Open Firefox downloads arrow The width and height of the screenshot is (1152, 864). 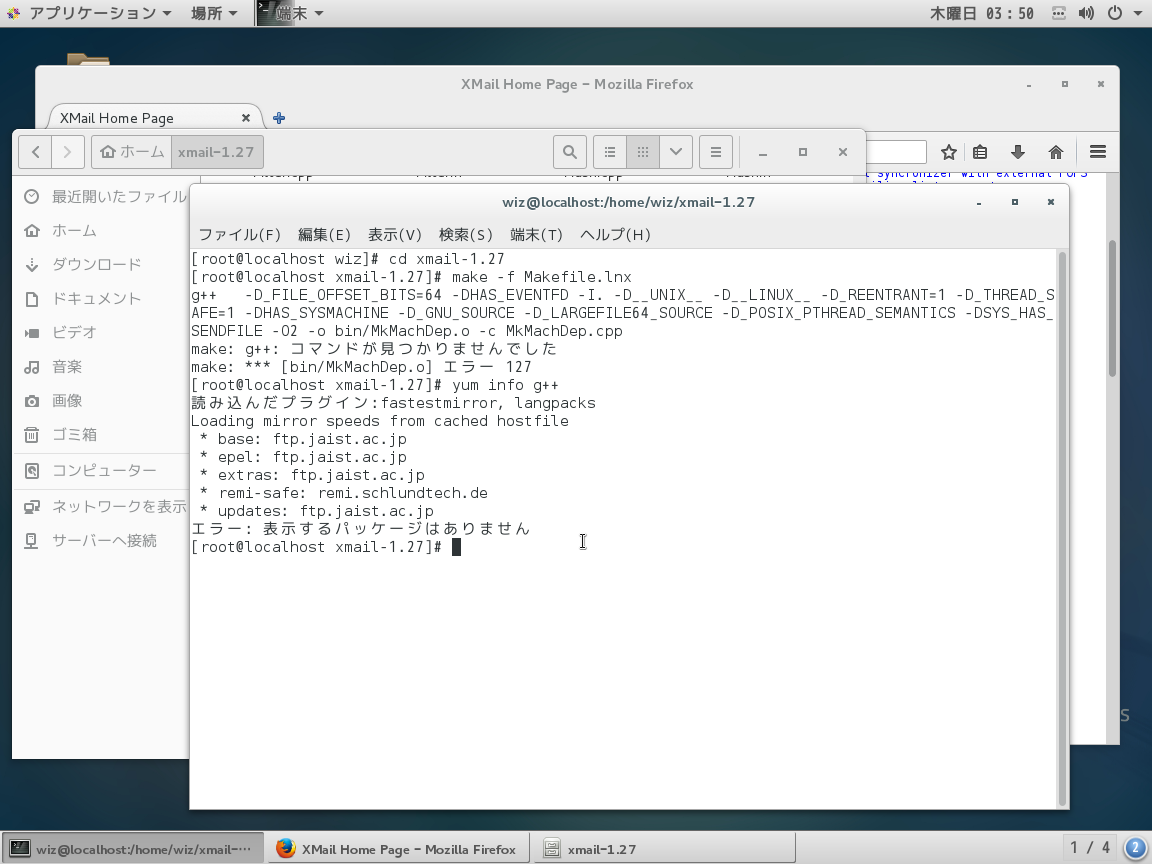1018,152
